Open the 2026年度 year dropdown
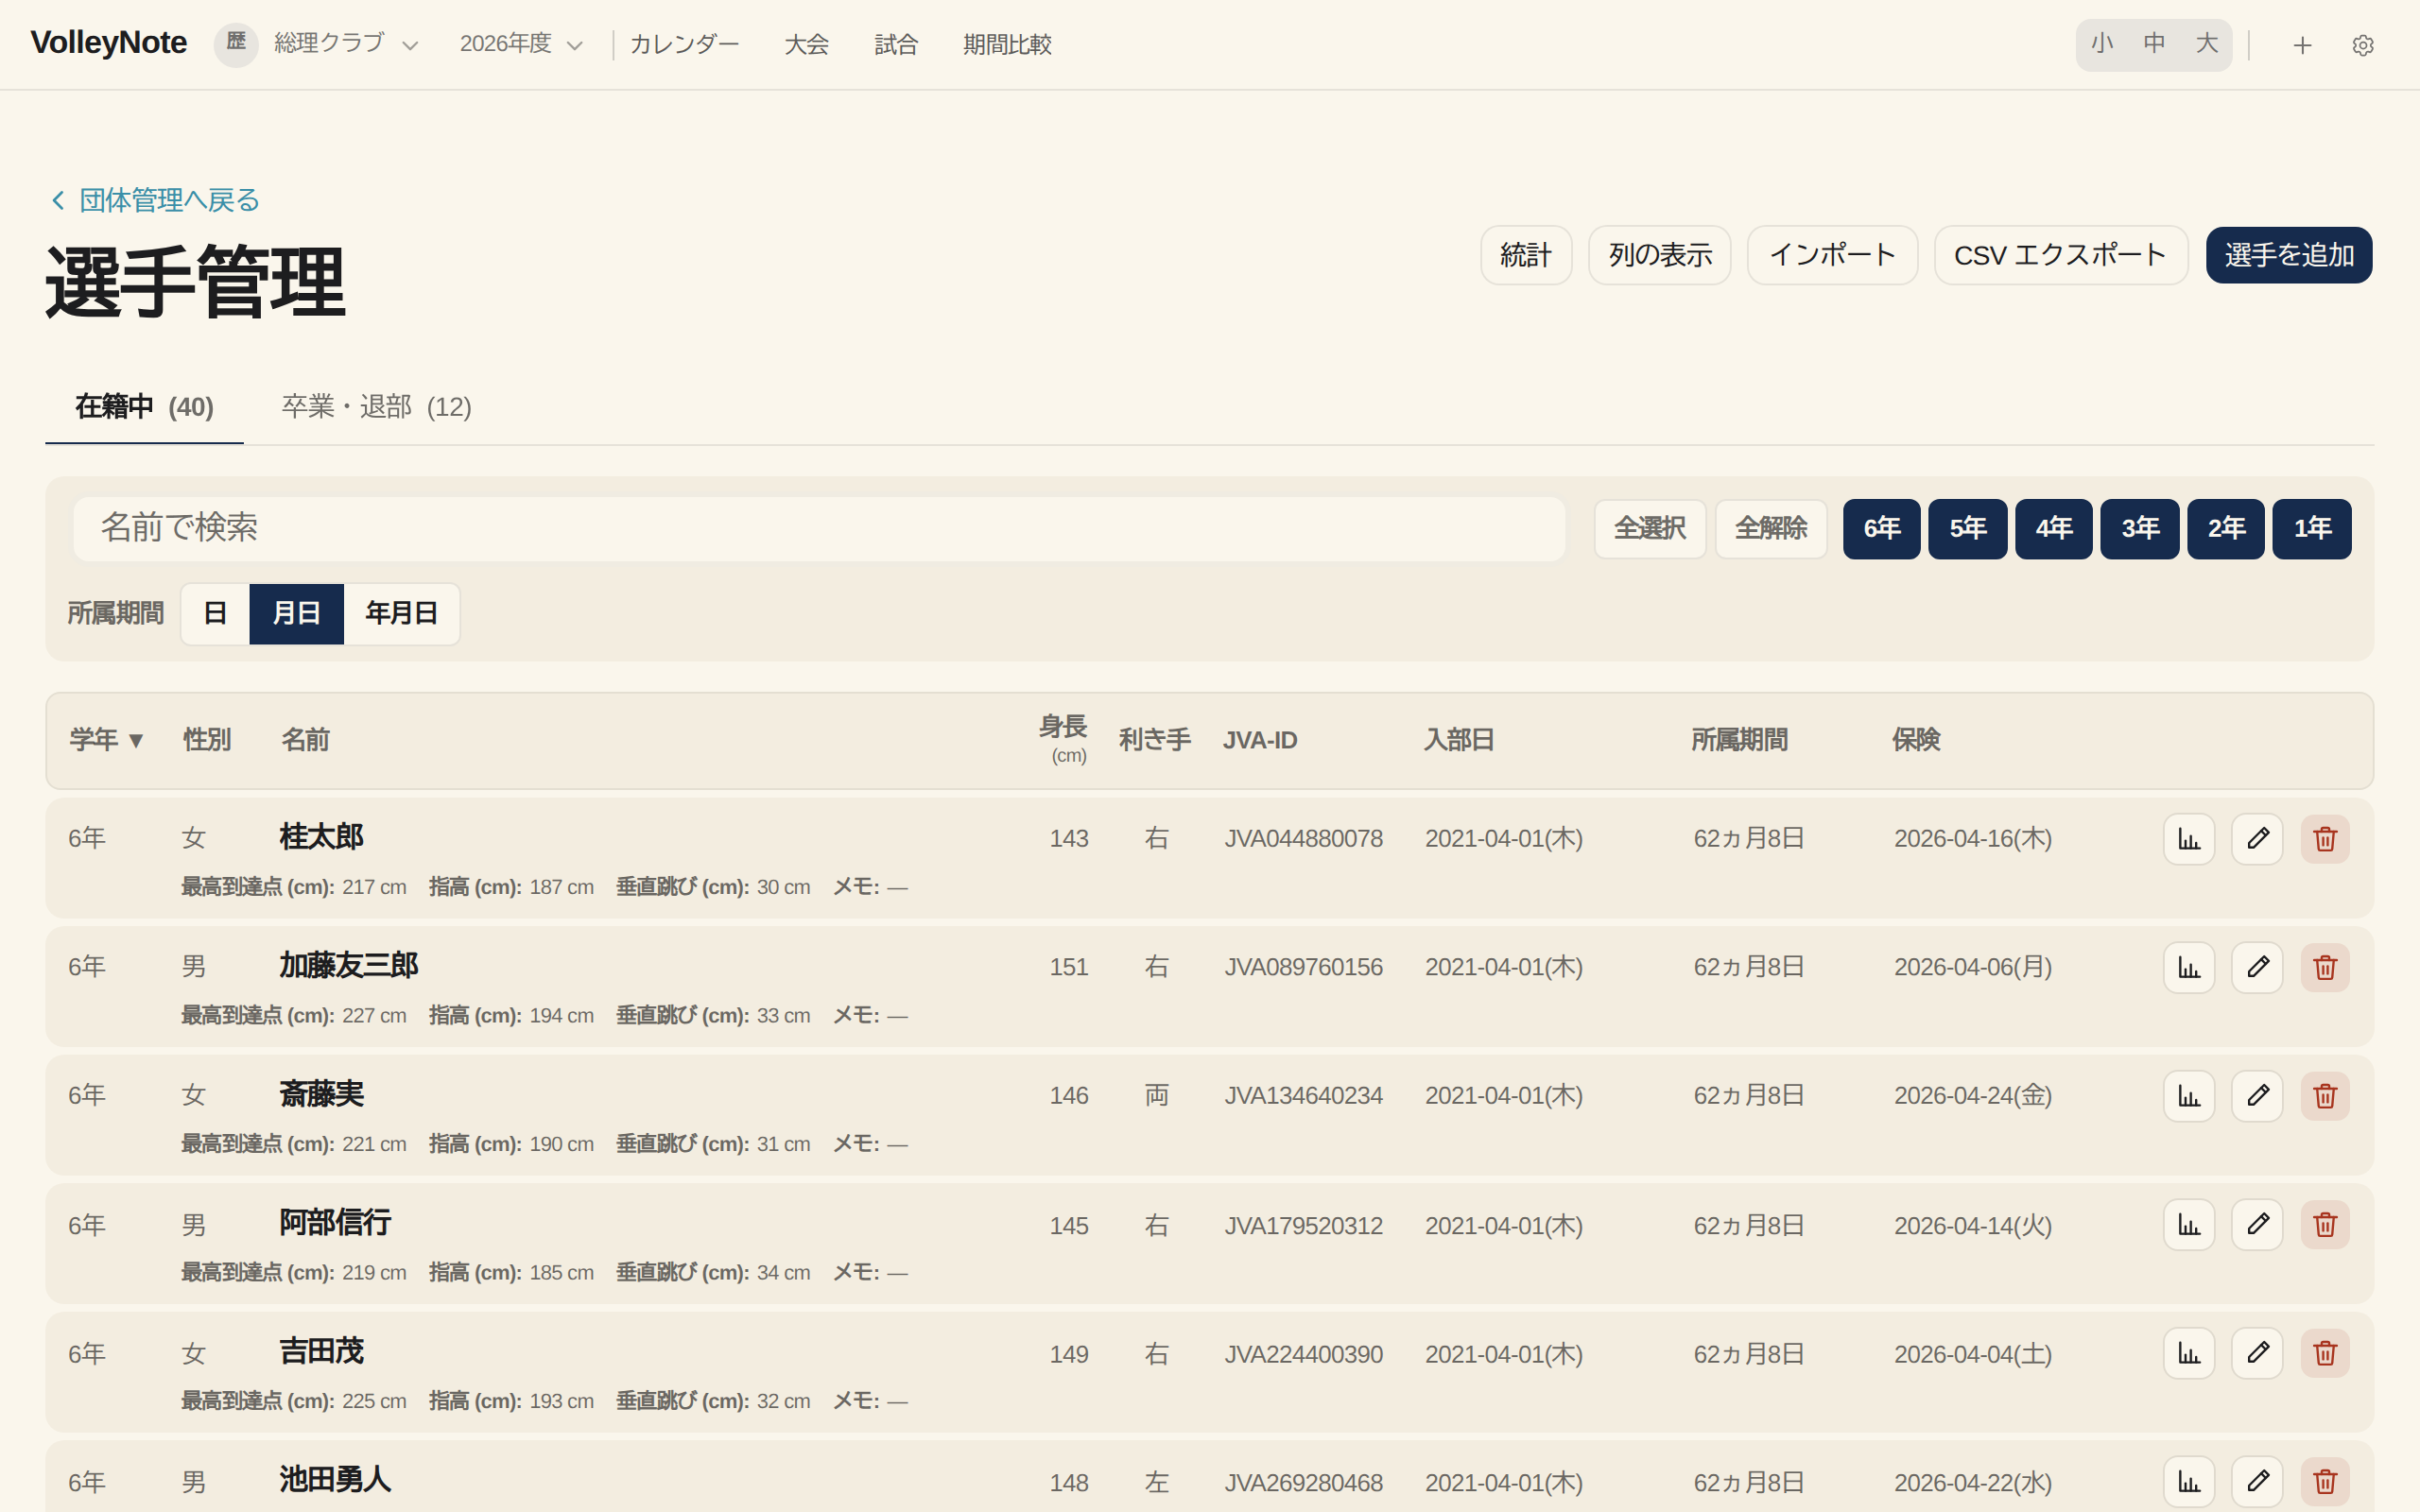 (x=521, y=44)
